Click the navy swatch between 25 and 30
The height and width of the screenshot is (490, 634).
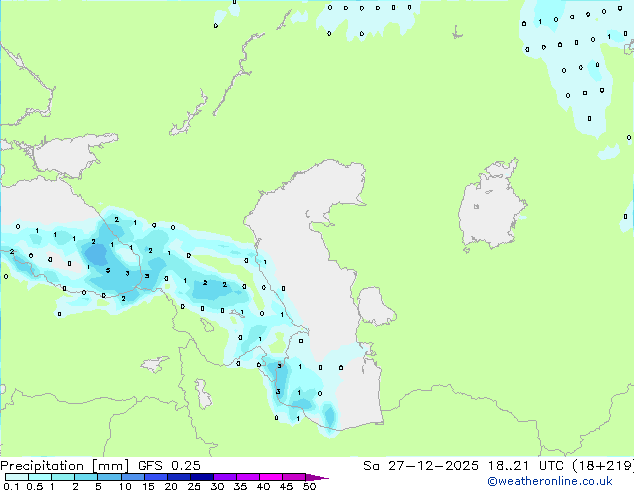pyautogui.click(x=201, y=477)
